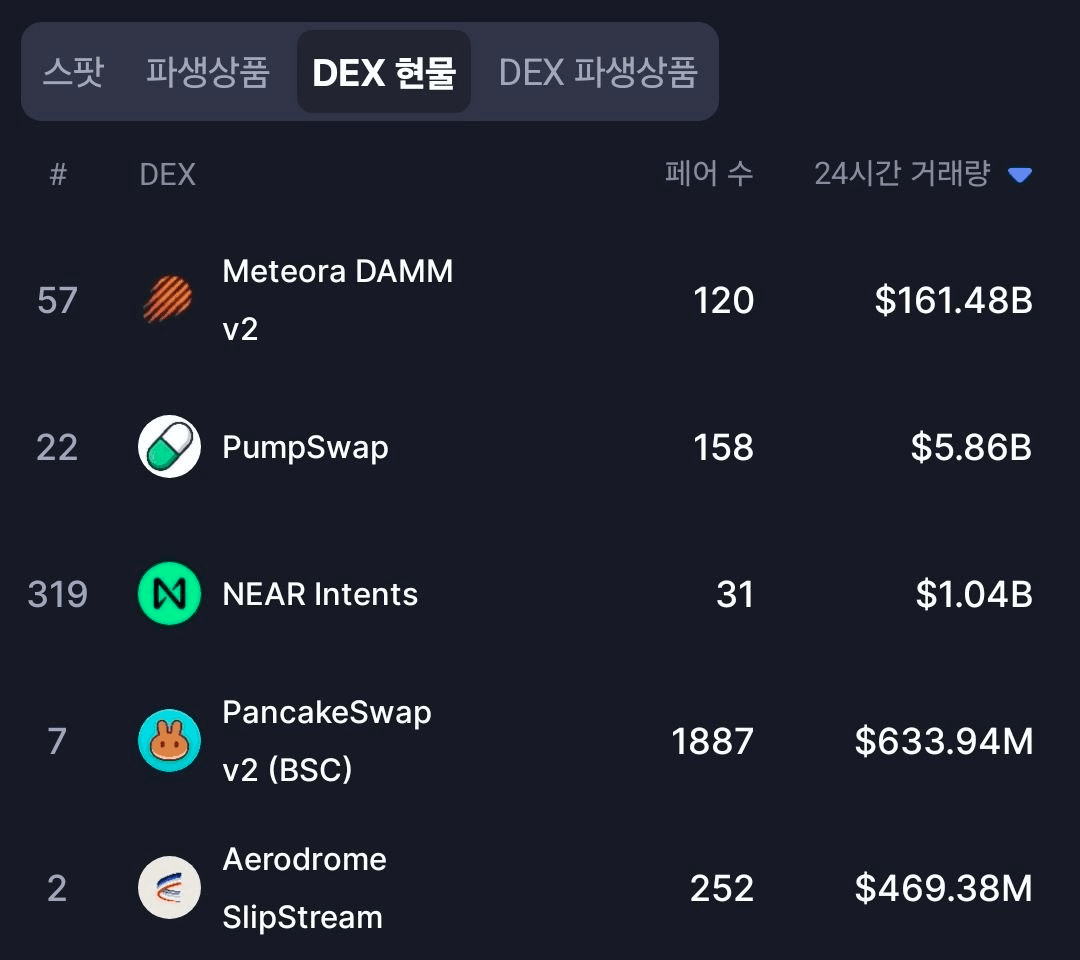Switch to the 스팟 tab
The image size is (1080, 960).
(73, 72)
